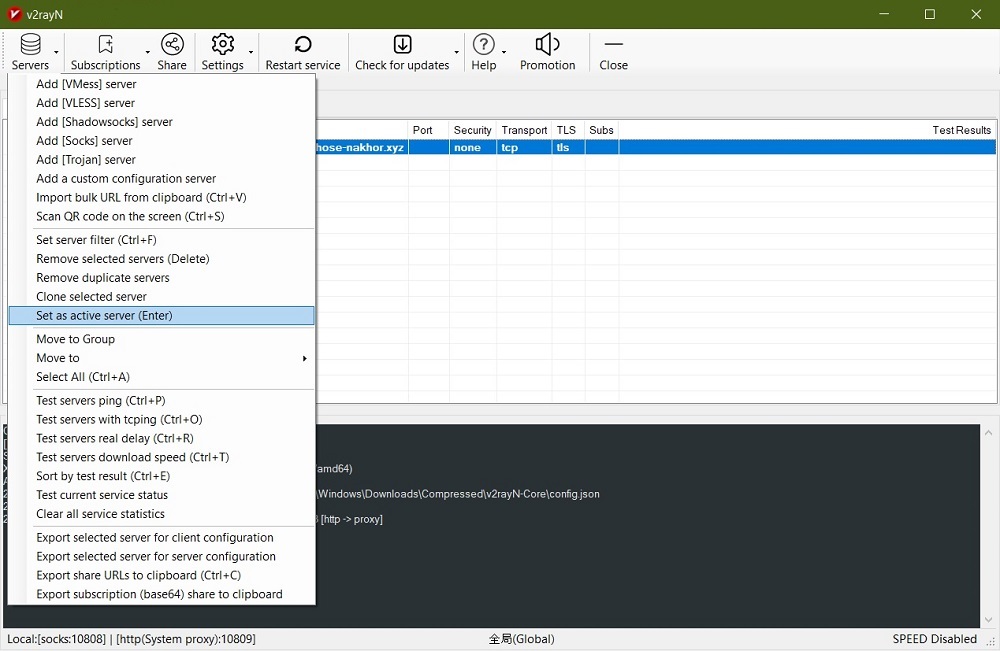This screenshot has height=651, width=1000.
Task: Click the Check for updates icon
Action: click(402, 45)
